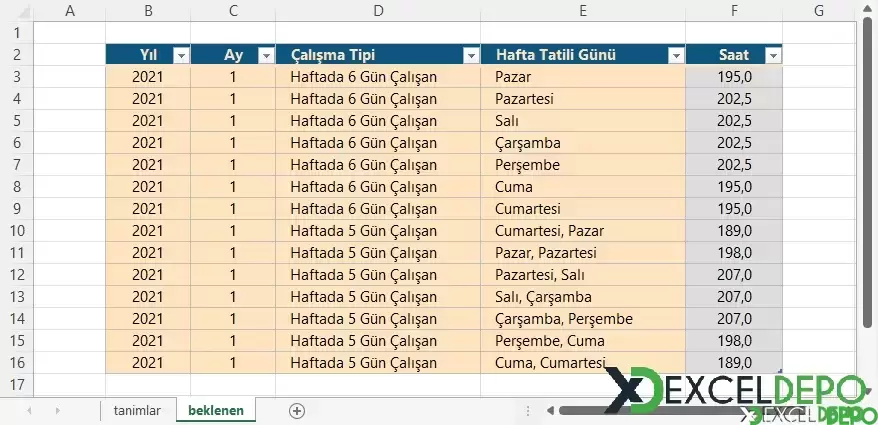Select row 10 header

coord(17,231)
